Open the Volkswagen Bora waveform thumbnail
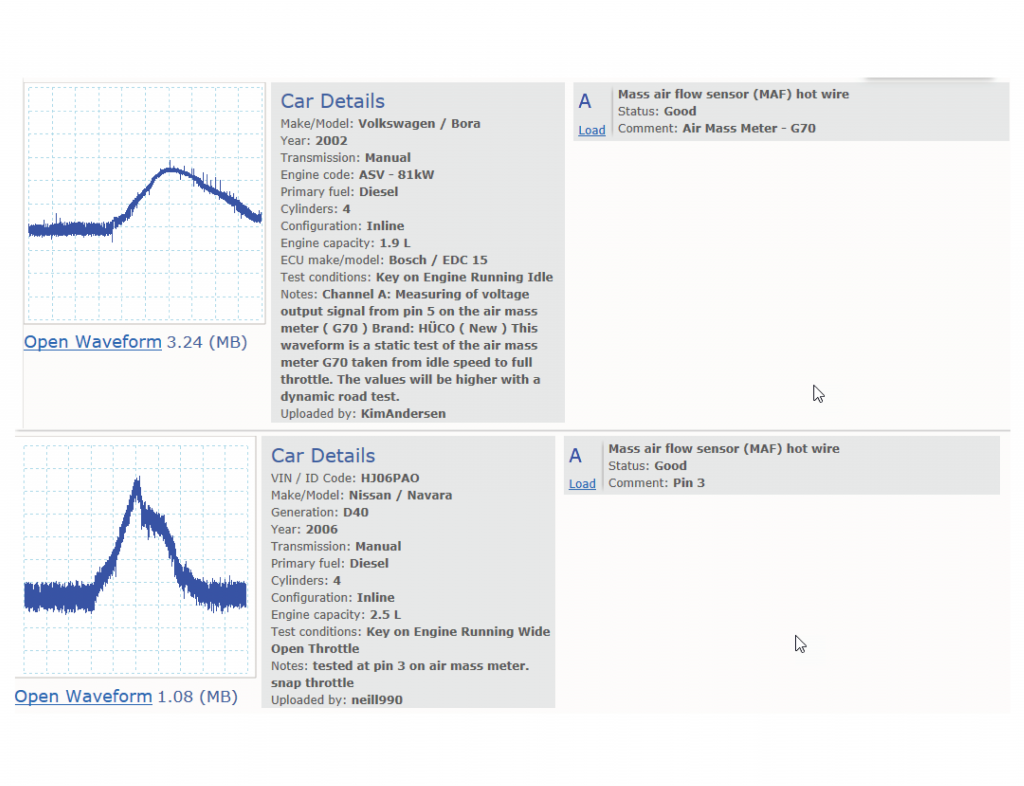Screen dimensions: 1024x786 click(144, 203)
